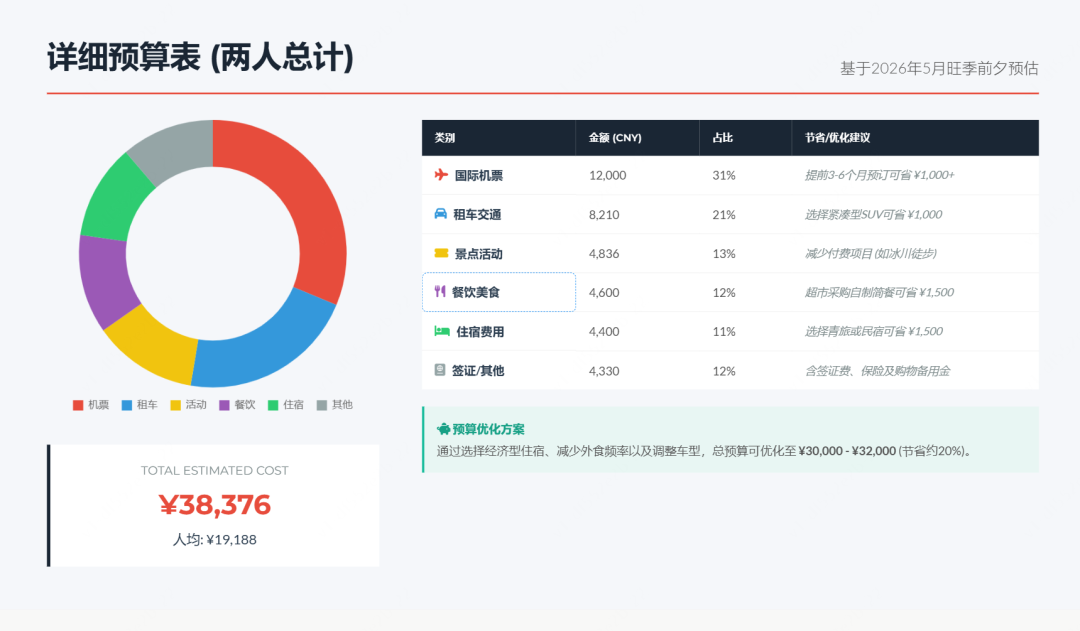Toggle the 机票 legend entry below the chart
Screen dimensions: 1080x631
pyautogui.click(x=91, y=405)
